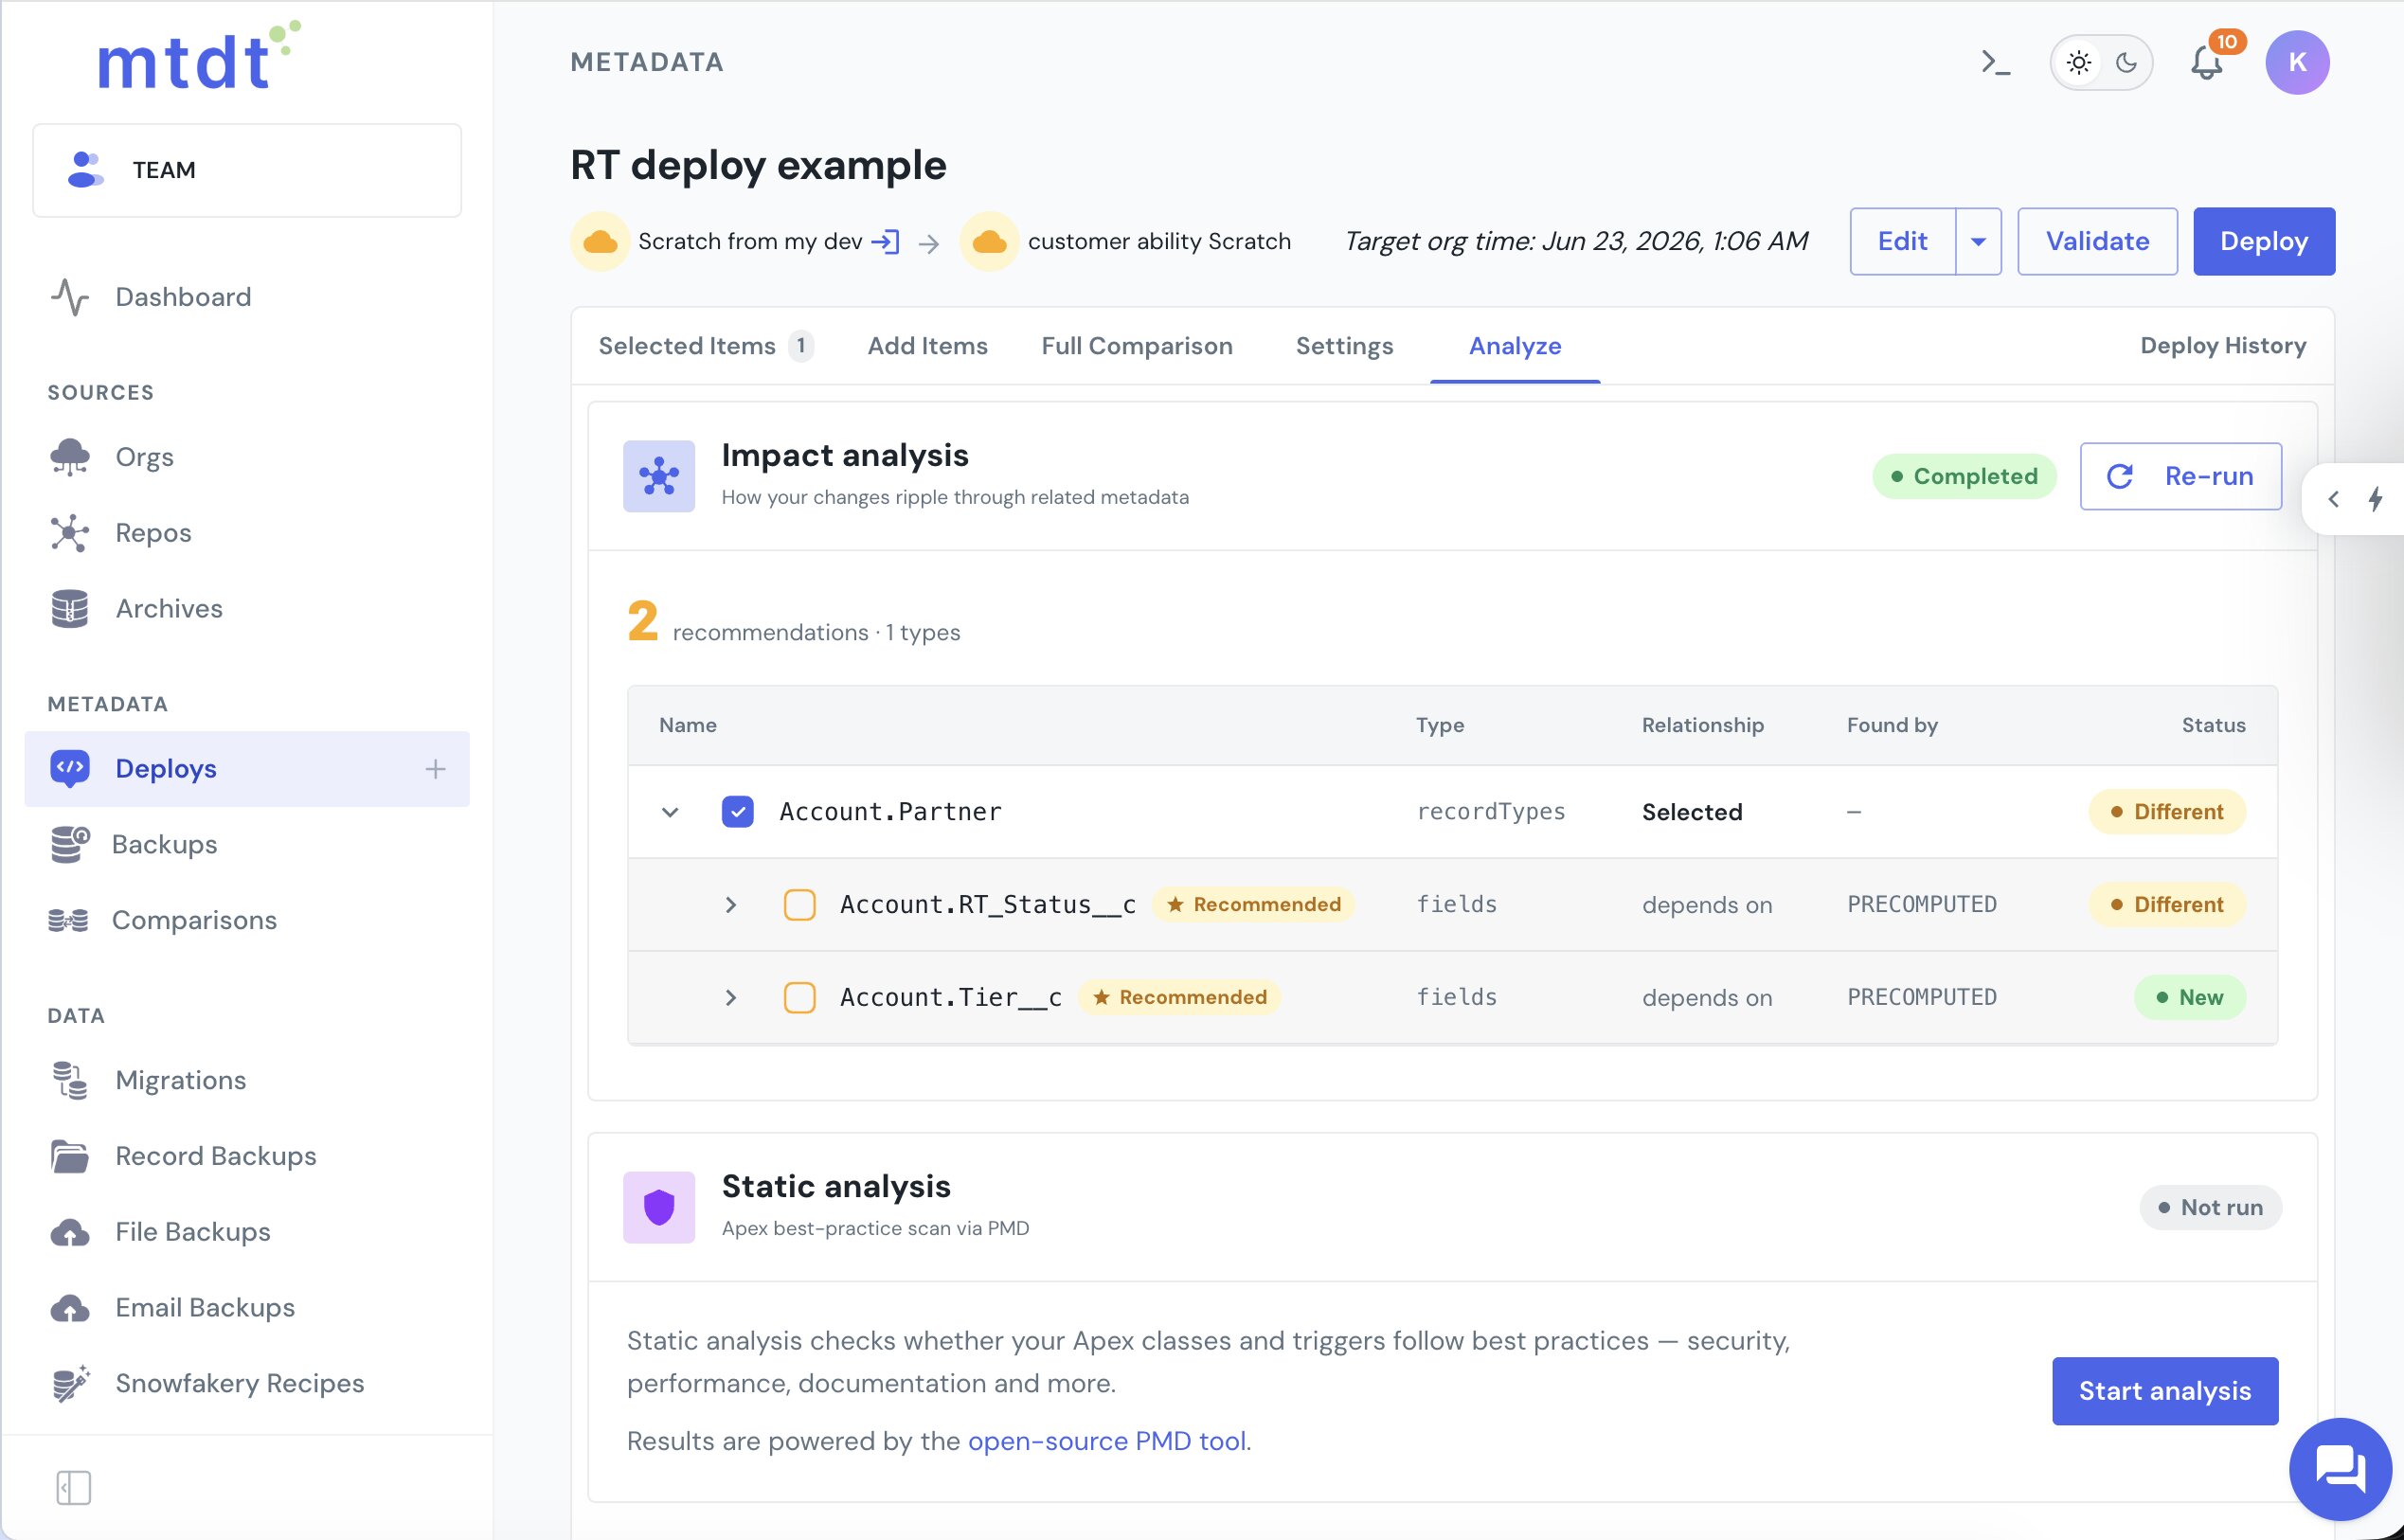
Task: Open Orgs in sidebar
Action: (x=144, y=457)
